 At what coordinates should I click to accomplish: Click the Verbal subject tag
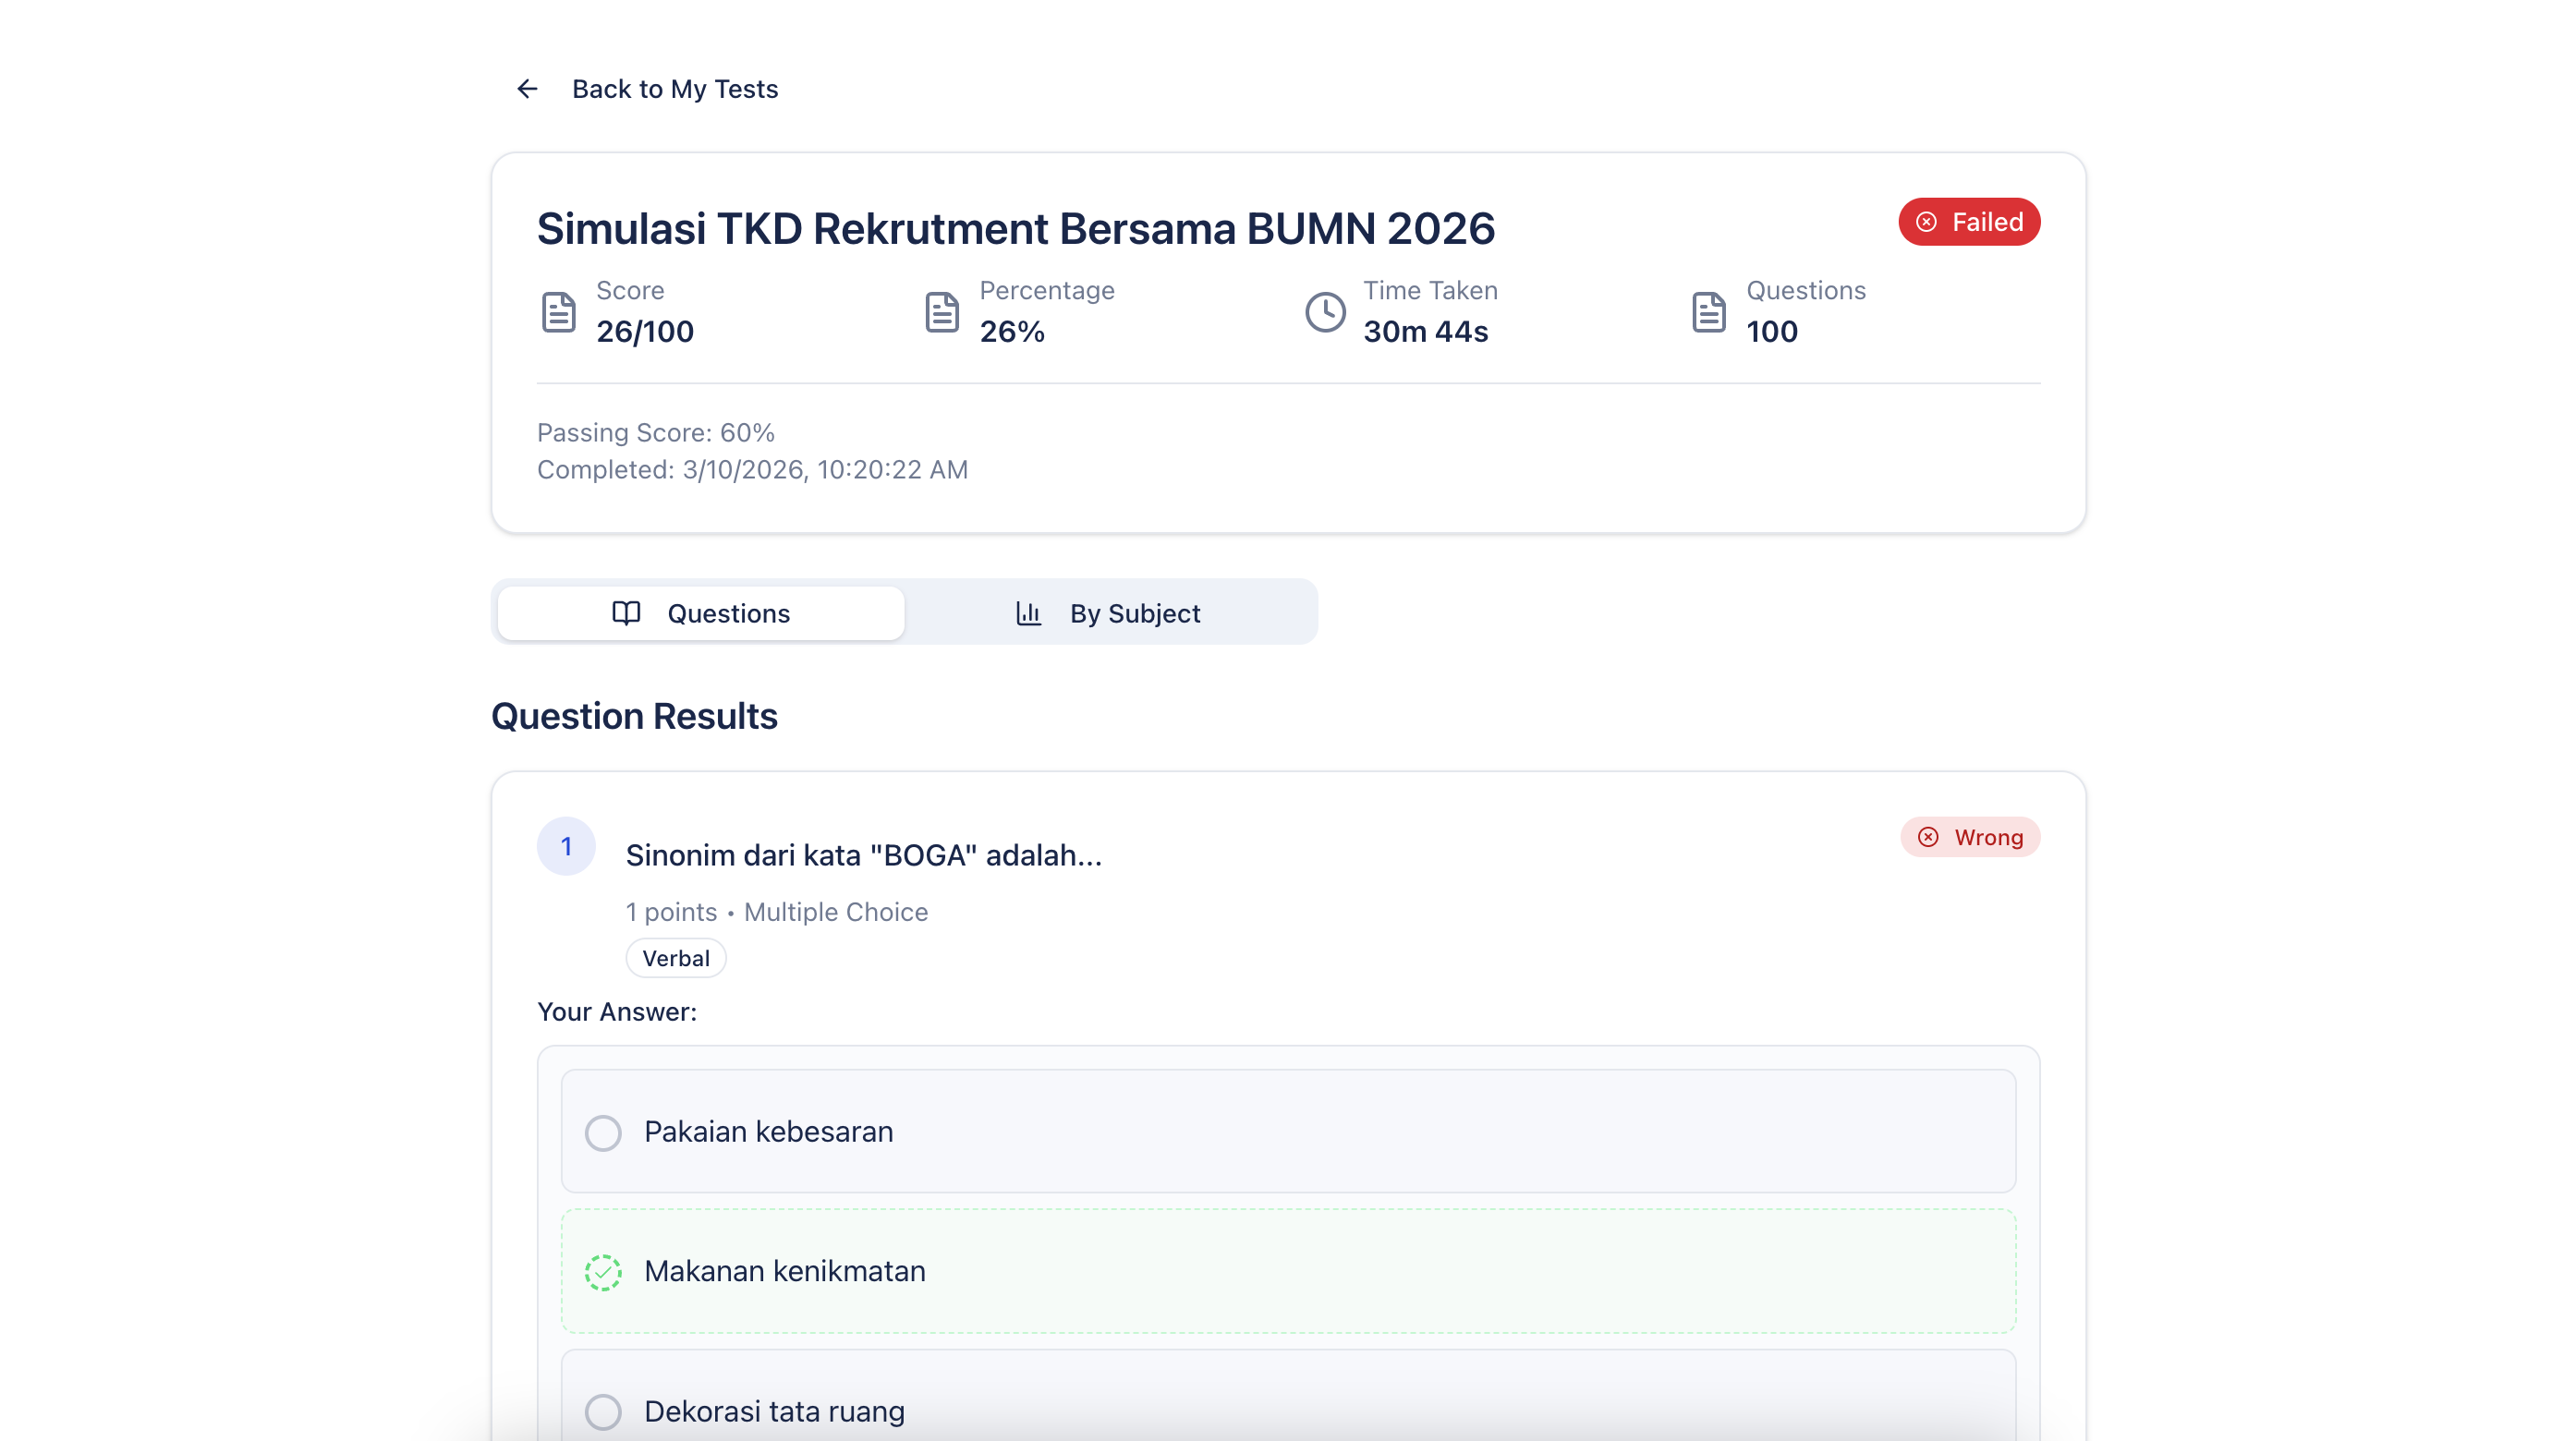(x=676, y=958)
